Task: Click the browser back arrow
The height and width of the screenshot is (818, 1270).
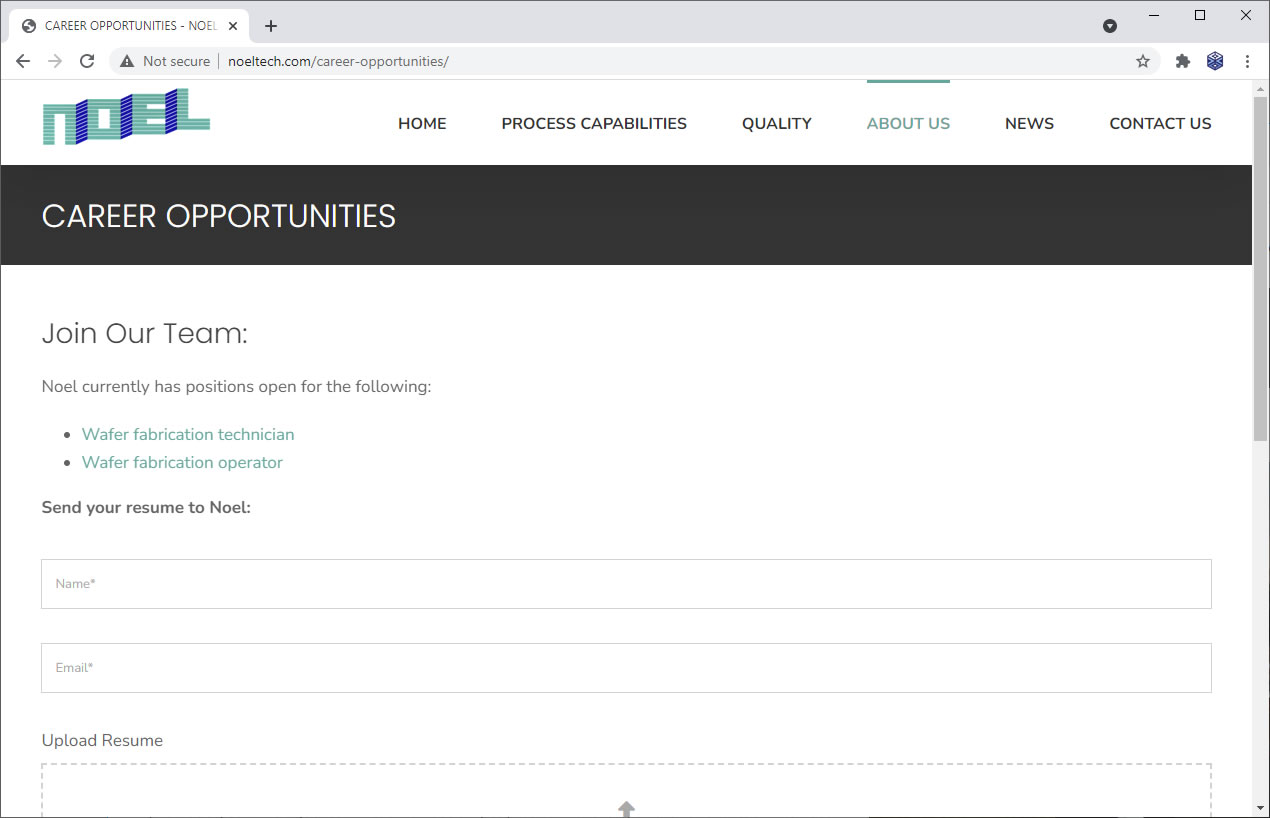Action: point(23,61)
